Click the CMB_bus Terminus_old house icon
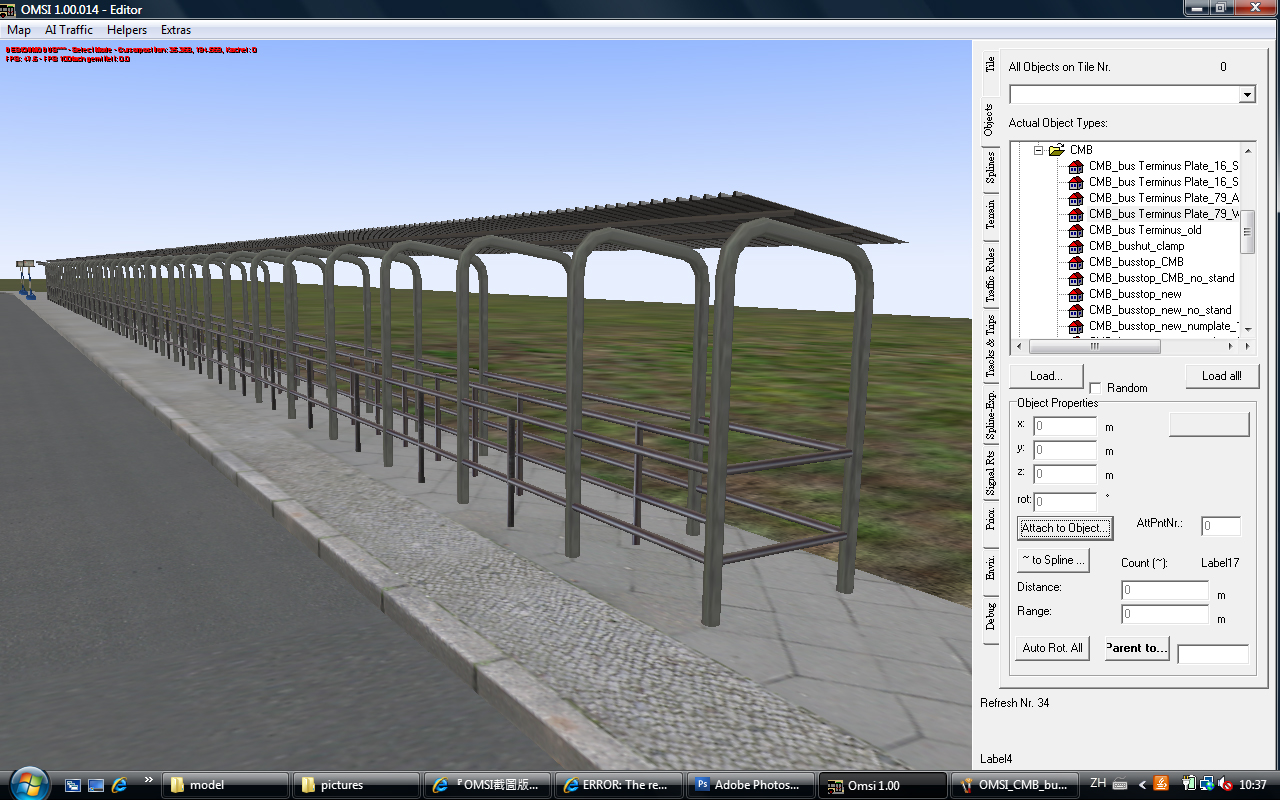This screenshot has width=1280, height=800. [x=1075, y=230]
